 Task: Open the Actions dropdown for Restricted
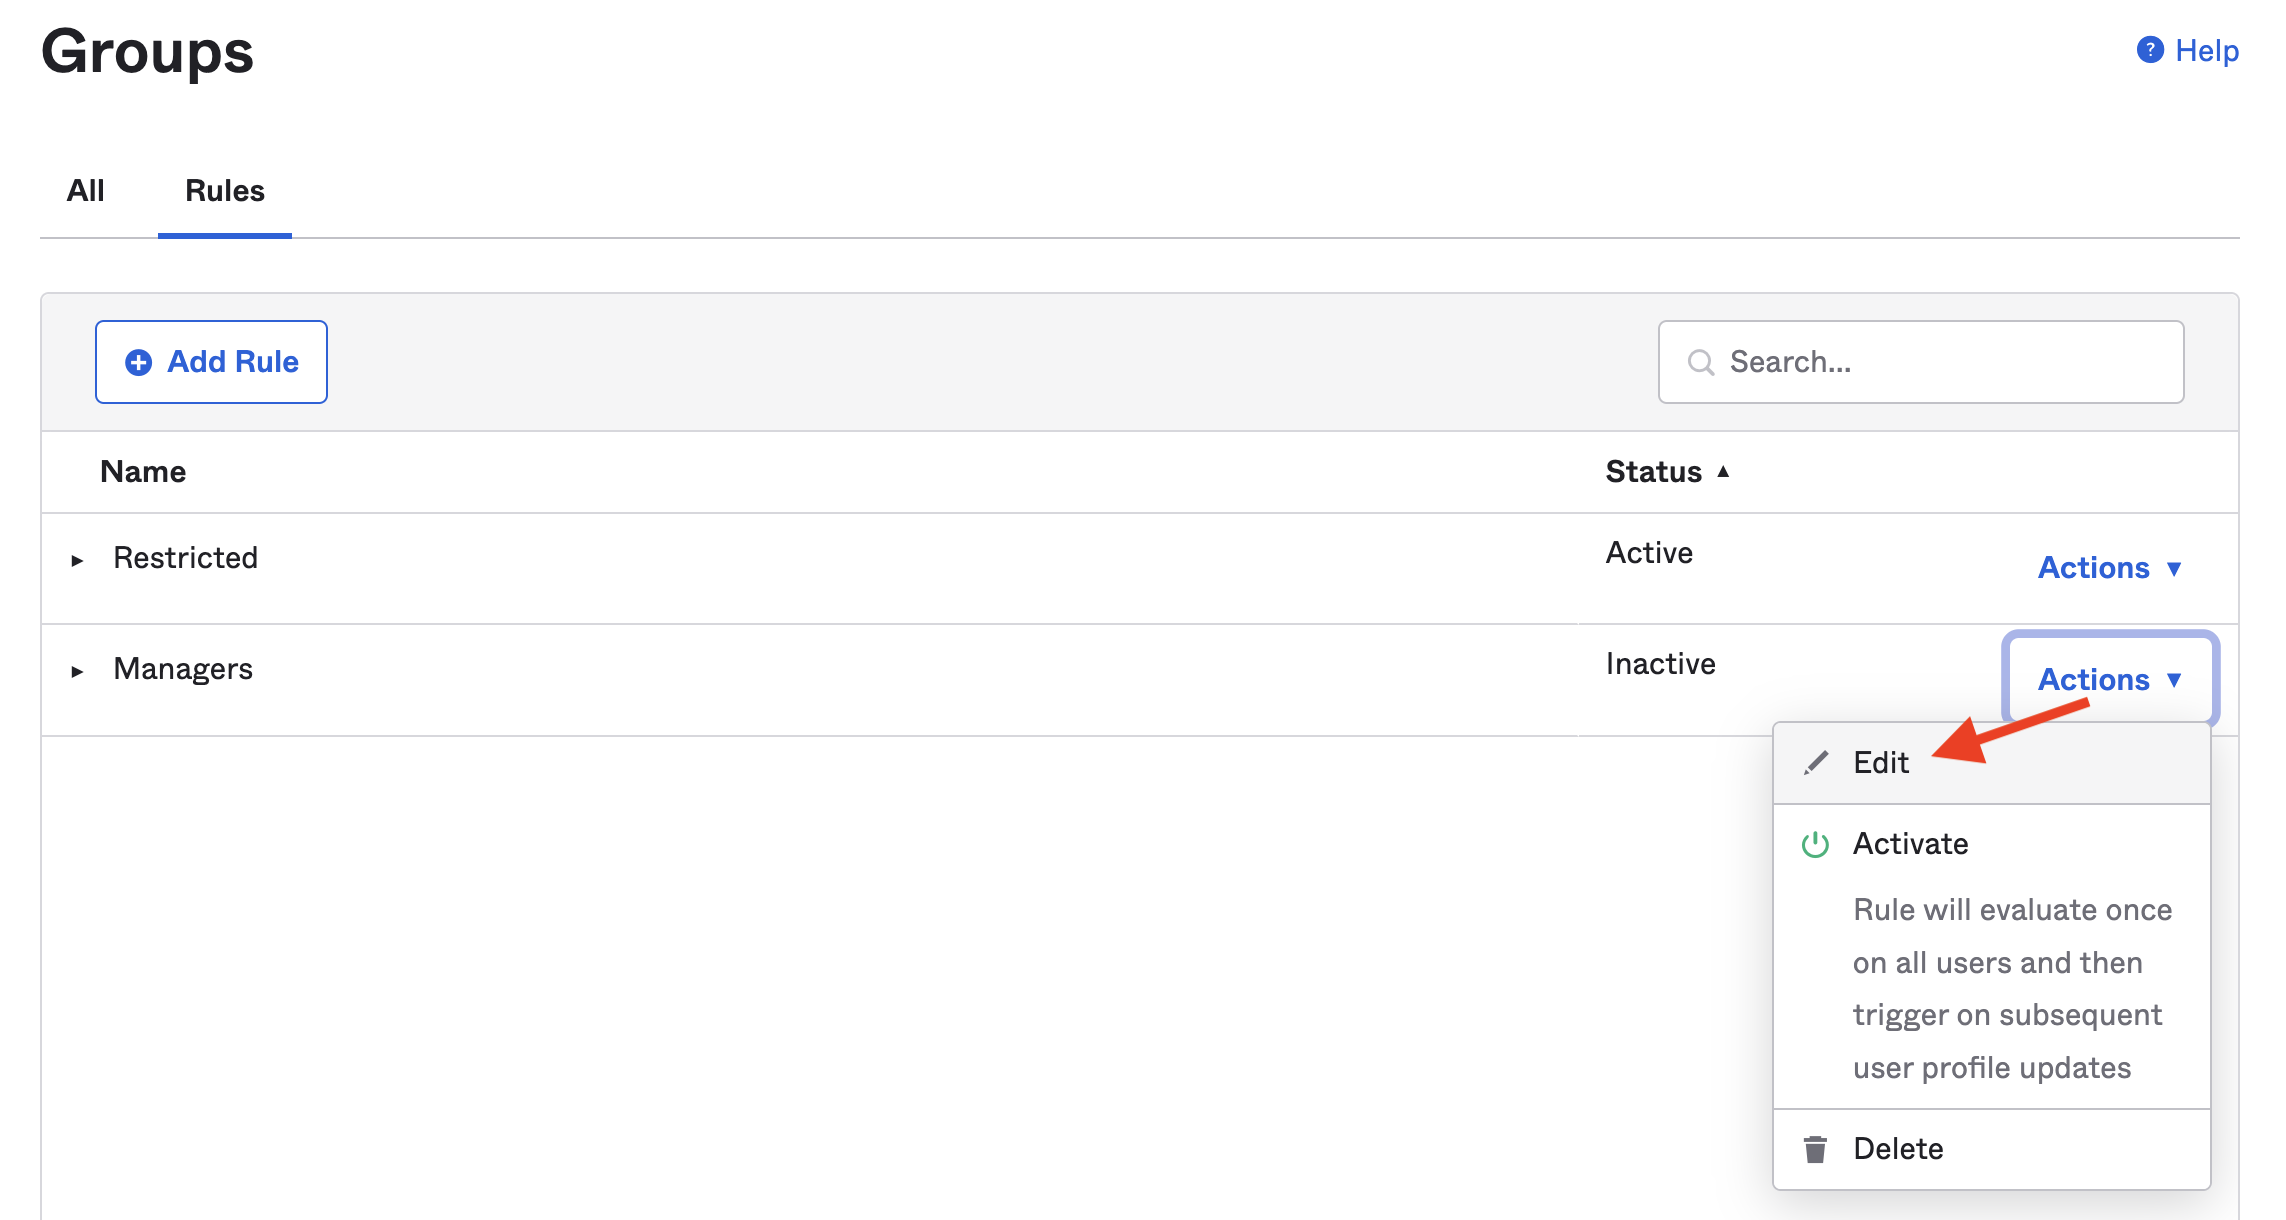tap(2109, 568)
